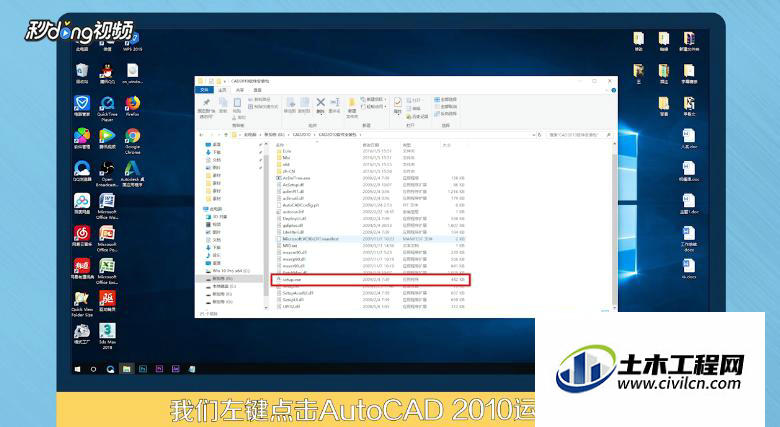Open the Microsoft Office Excel desktop icon
This screenshot has width=780, height=427.
point(107,272)
